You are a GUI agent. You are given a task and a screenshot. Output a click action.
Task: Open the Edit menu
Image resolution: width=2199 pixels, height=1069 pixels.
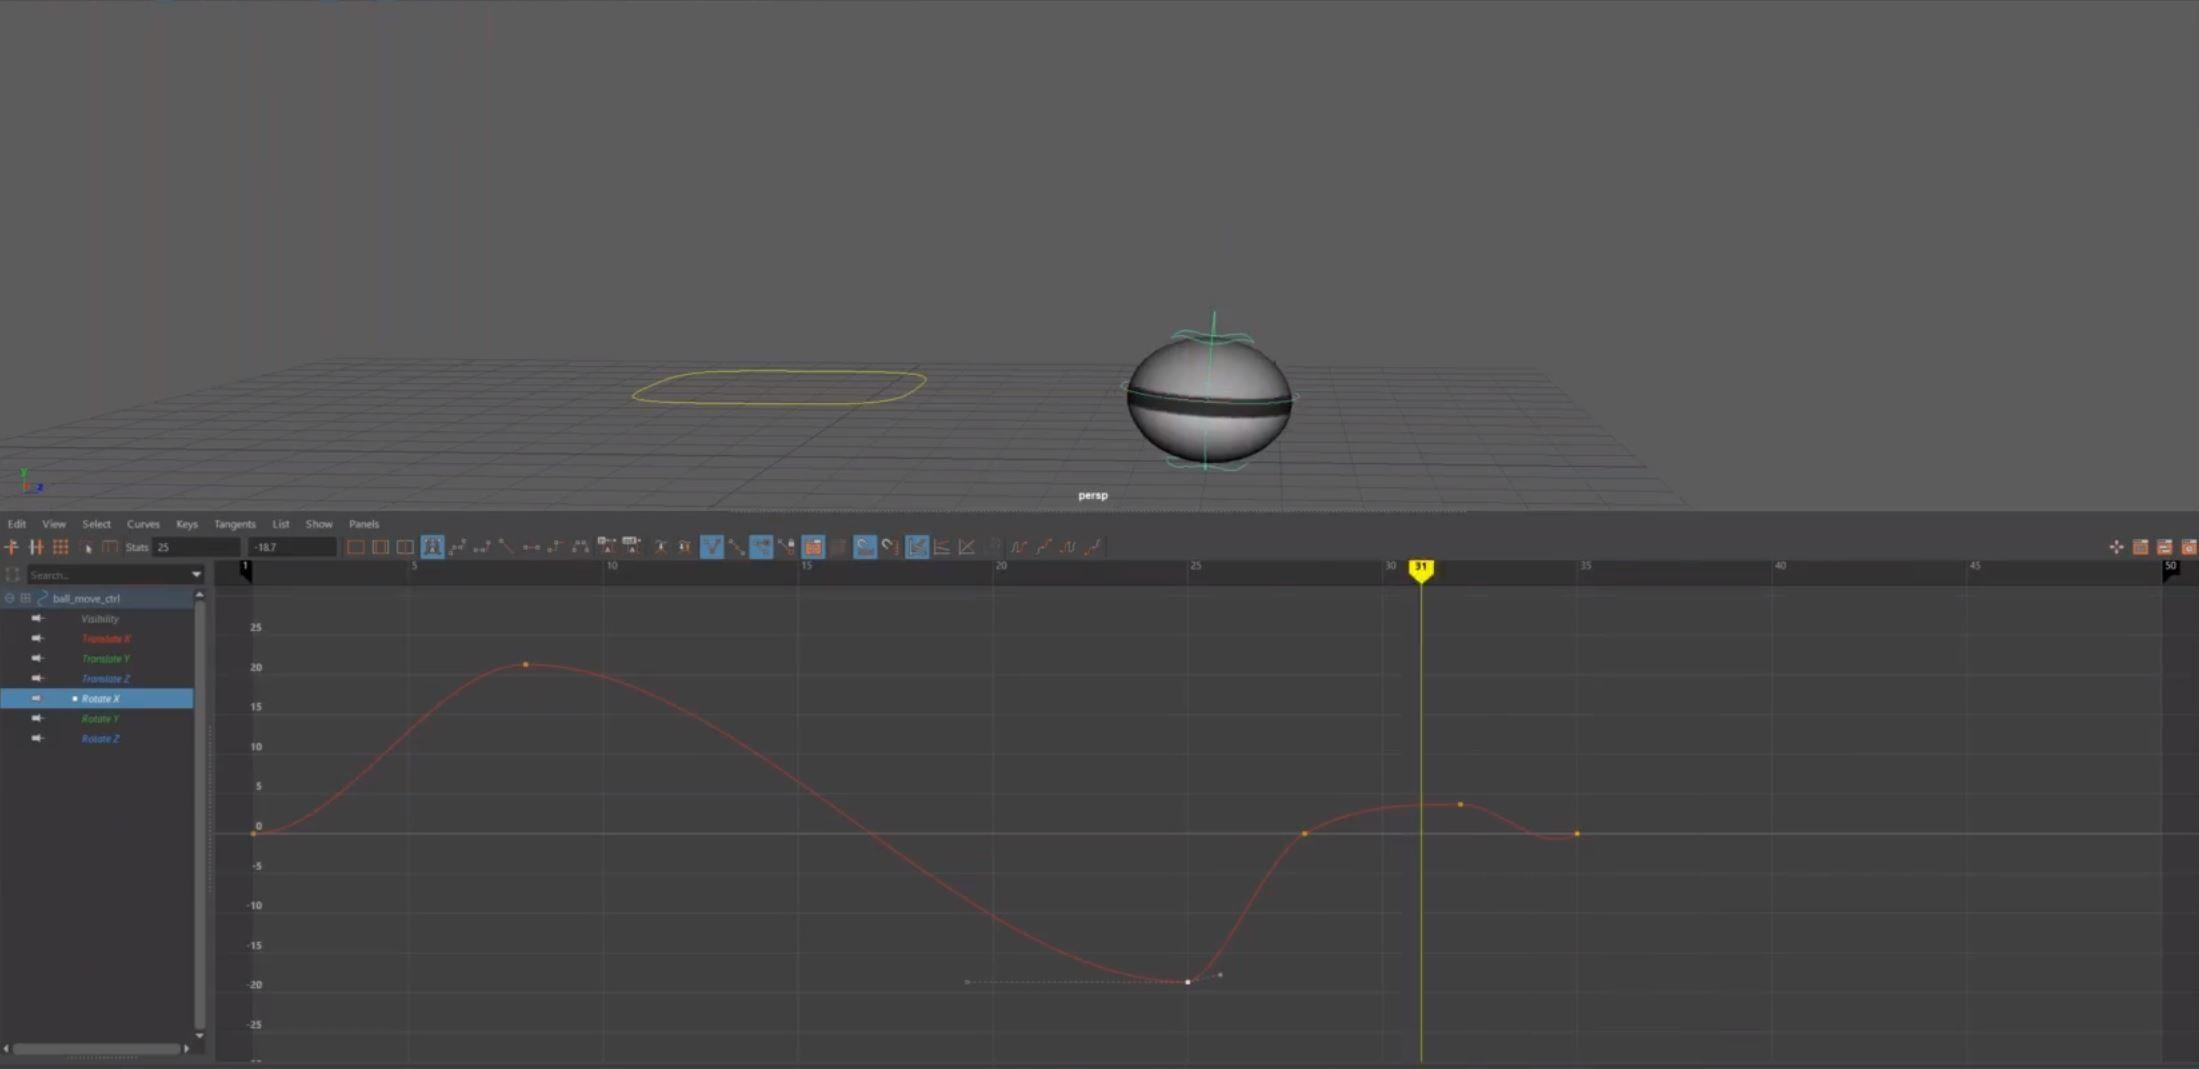[x=17, y=524]
